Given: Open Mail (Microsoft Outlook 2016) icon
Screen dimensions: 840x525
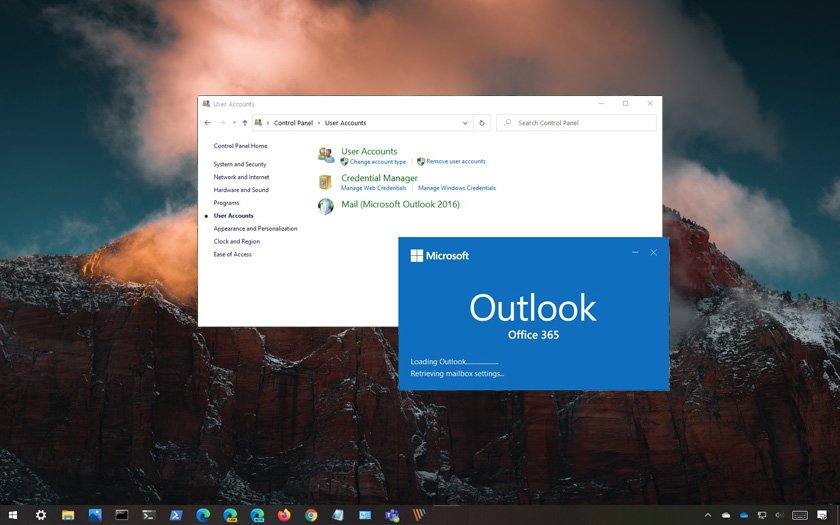Looking at the screenshot, I should pyautogui.click(x=326, y=206).
